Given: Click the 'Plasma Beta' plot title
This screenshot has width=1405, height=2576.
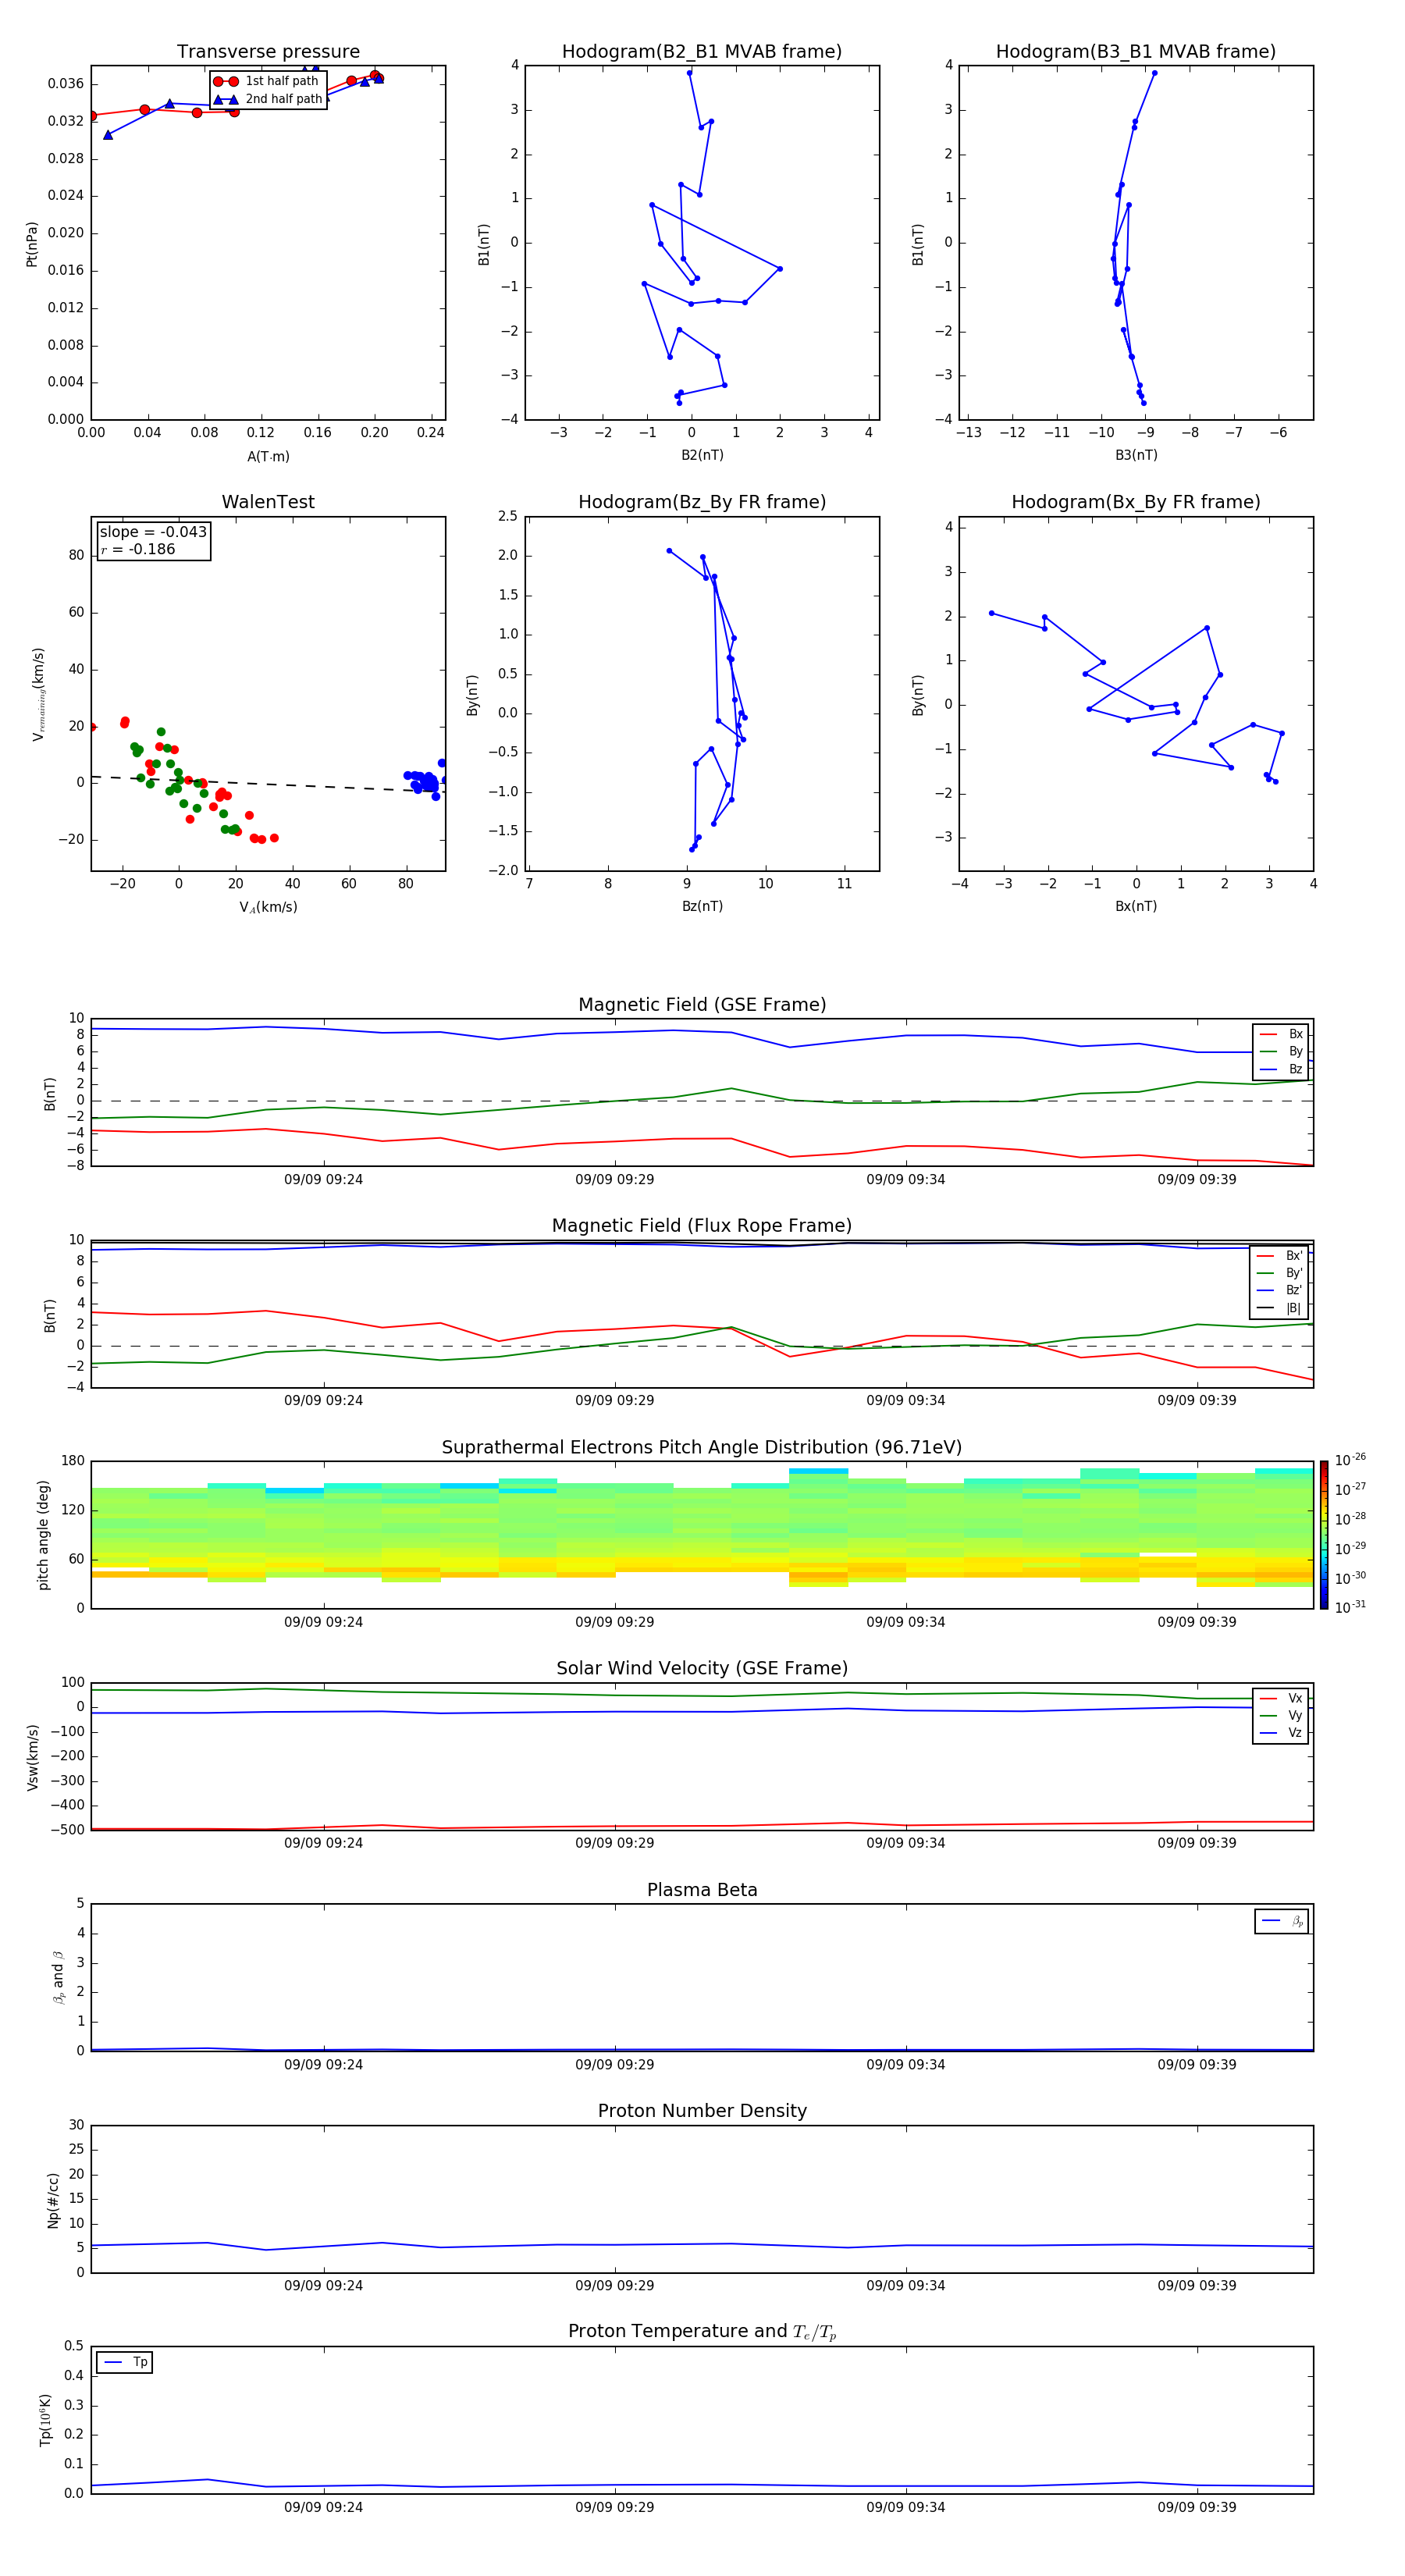Looking at the screenshot, I should click(x=702, y=1890).
